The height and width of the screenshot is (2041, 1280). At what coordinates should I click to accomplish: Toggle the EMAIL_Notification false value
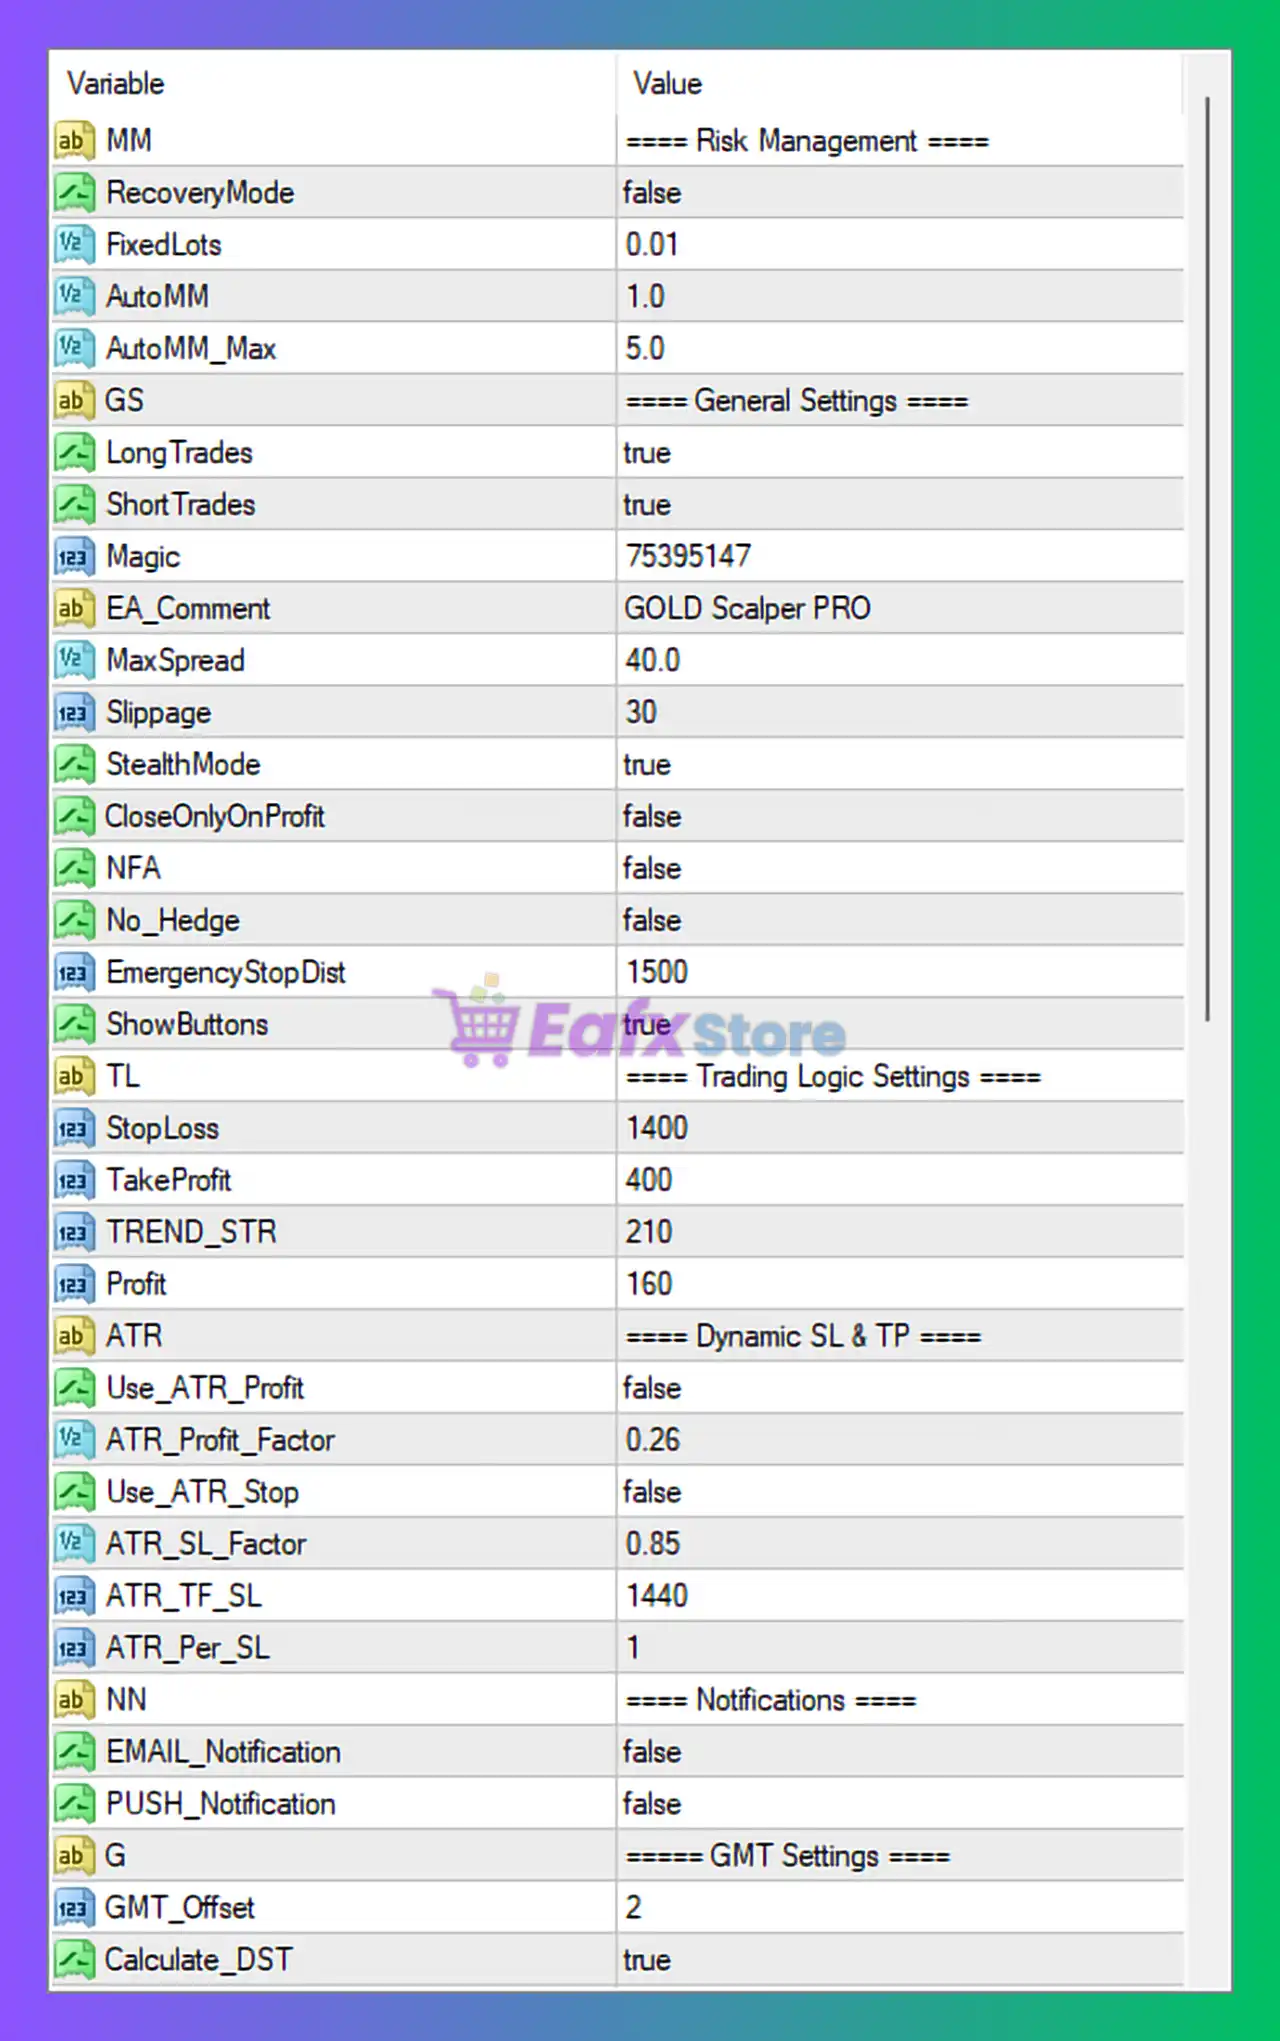pyautogui.click(x=652, y=1752)
